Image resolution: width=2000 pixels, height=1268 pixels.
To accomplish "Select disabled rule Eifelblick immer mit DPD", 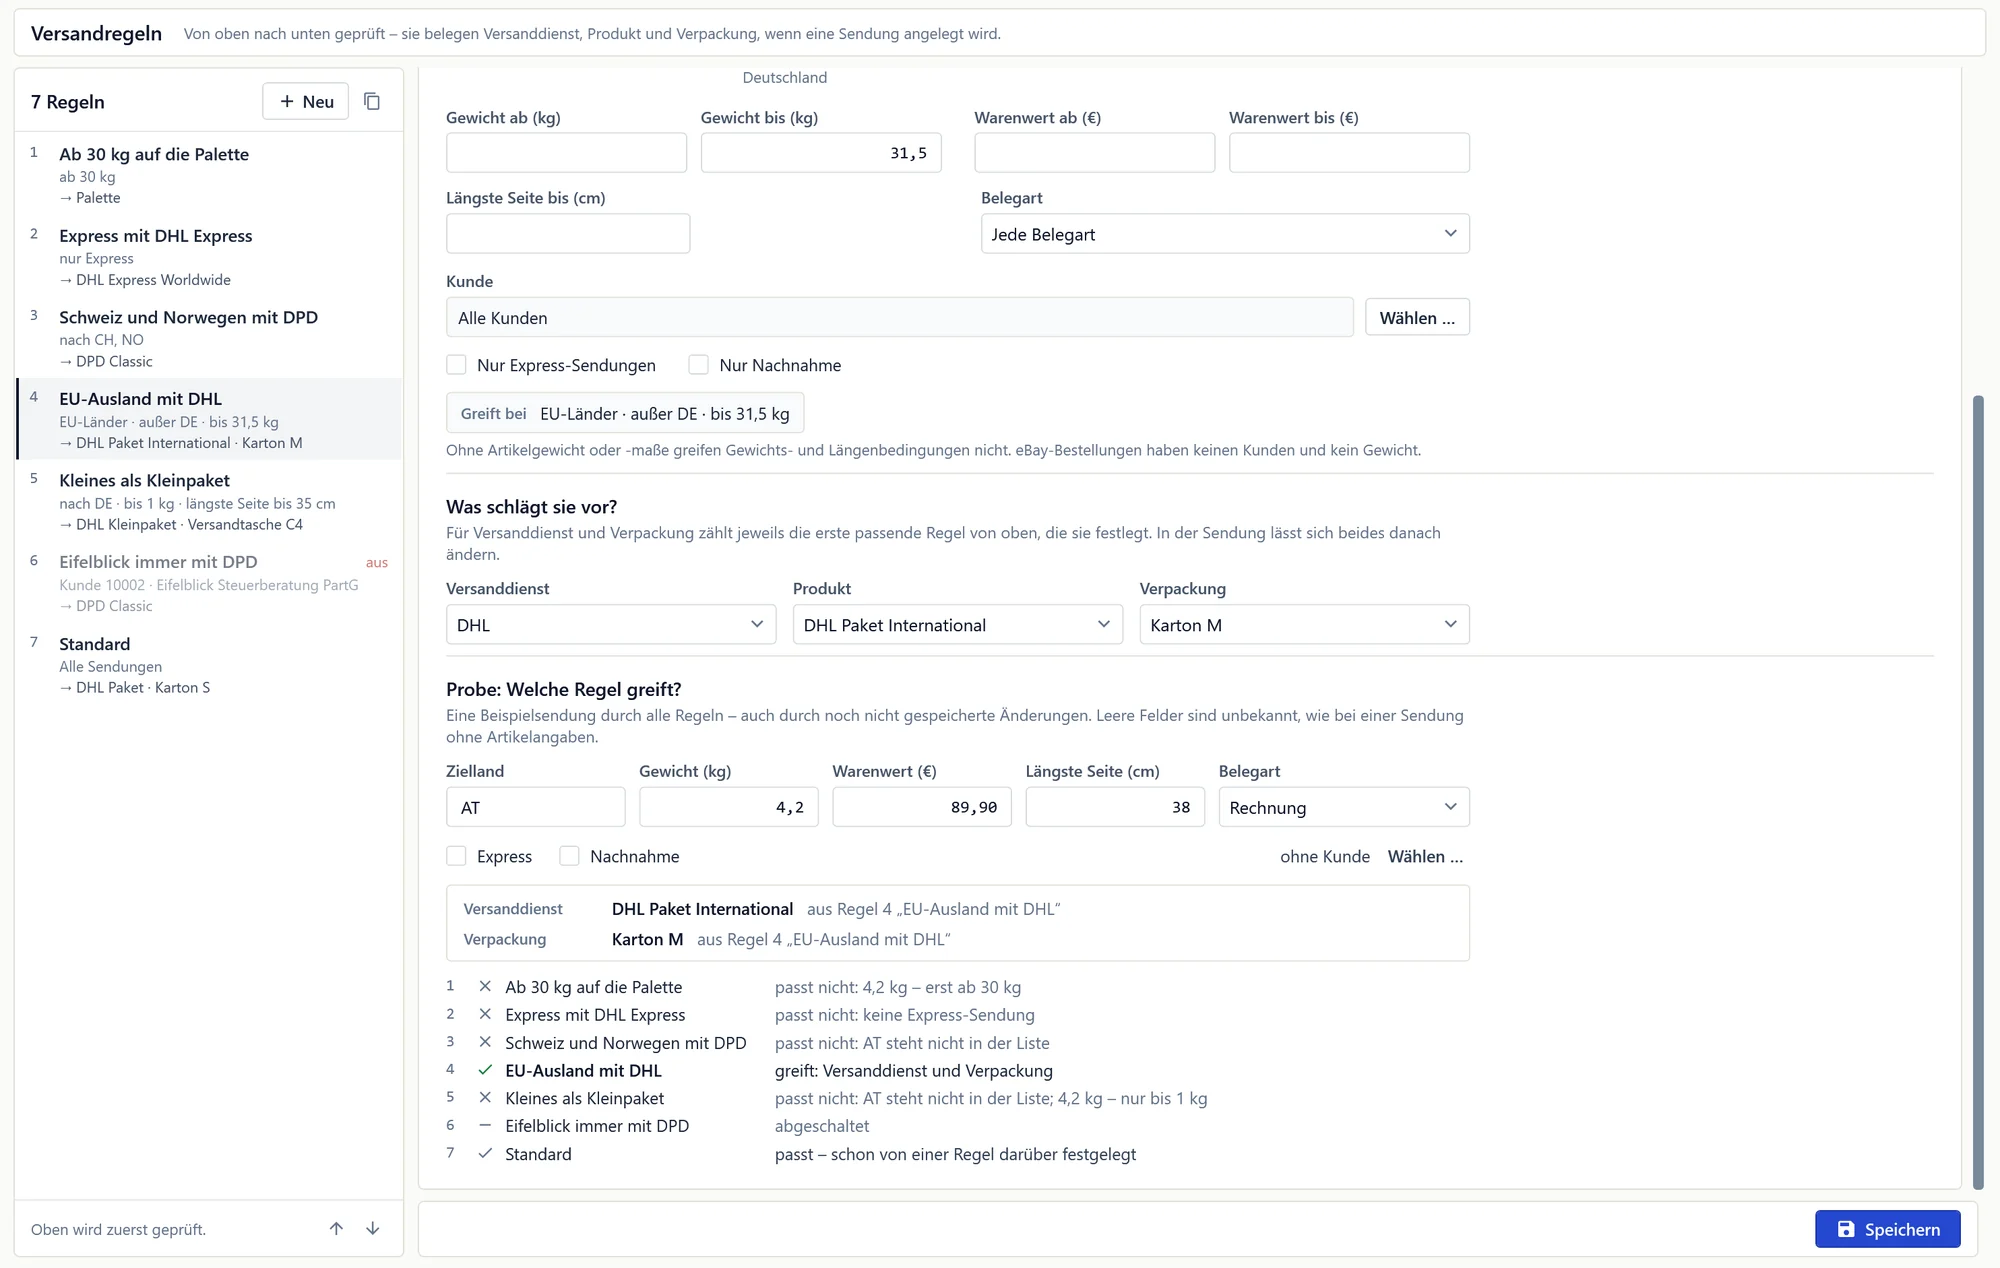I will click(x=209, y=583).
